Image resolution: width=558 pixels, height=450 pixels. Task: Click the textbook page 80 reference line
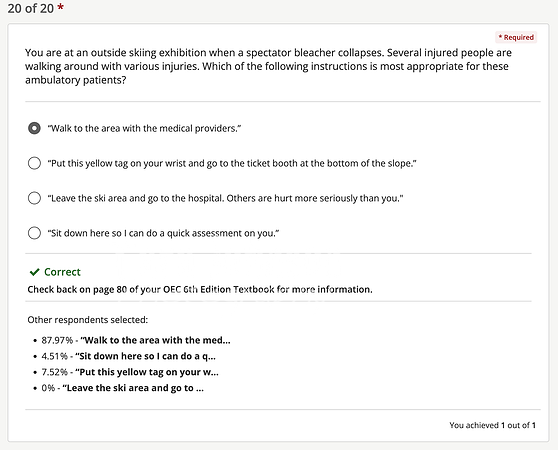[x=200, y=289]
